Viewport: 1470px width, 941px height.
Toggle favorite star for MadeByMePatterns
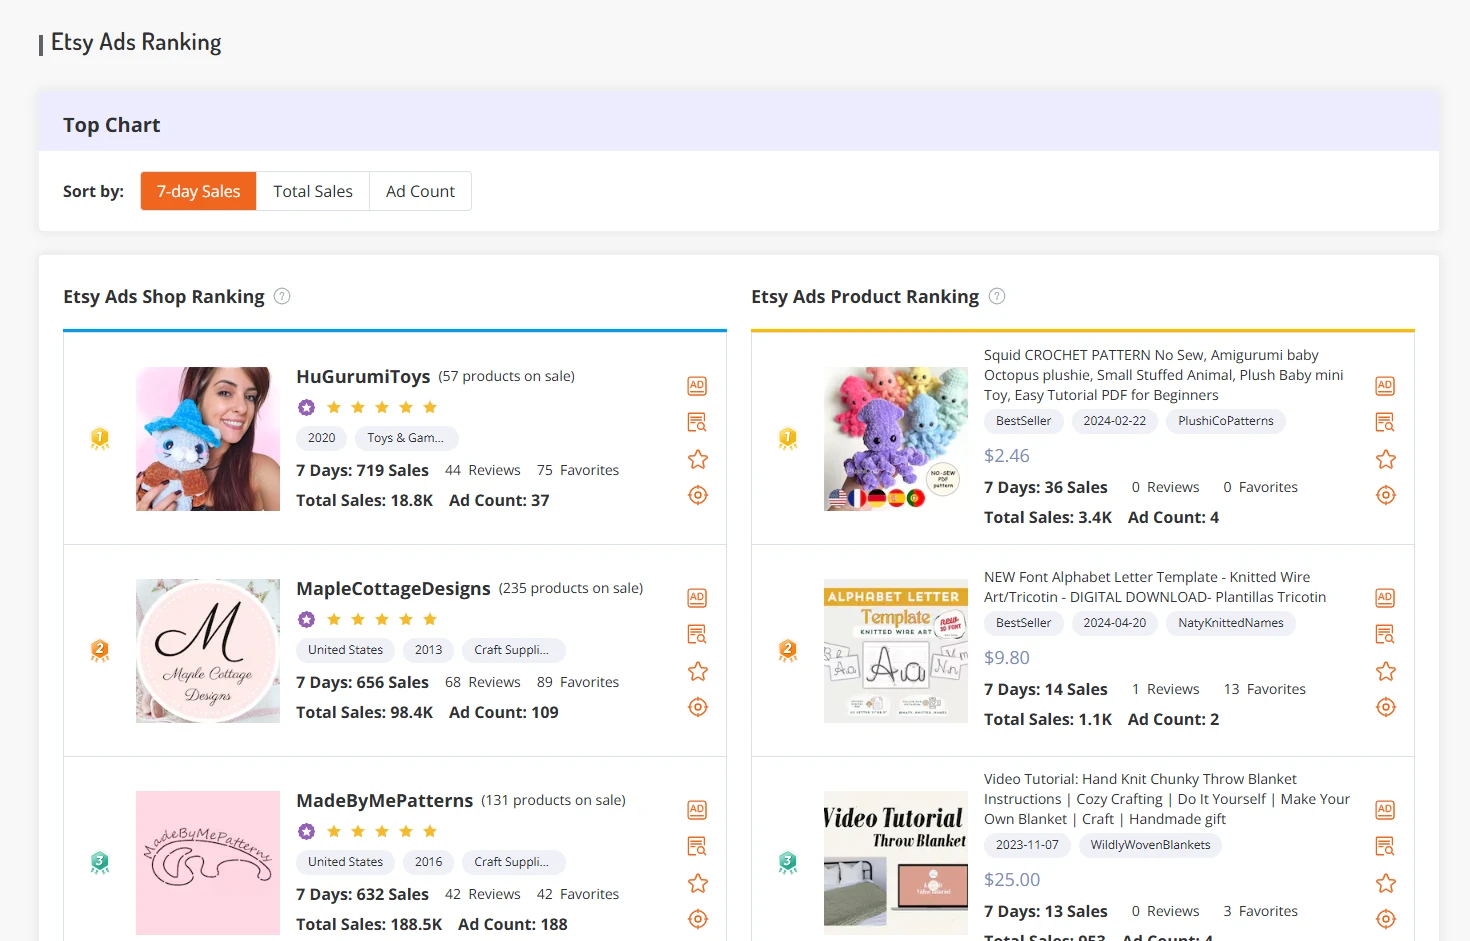pos(697,883)
